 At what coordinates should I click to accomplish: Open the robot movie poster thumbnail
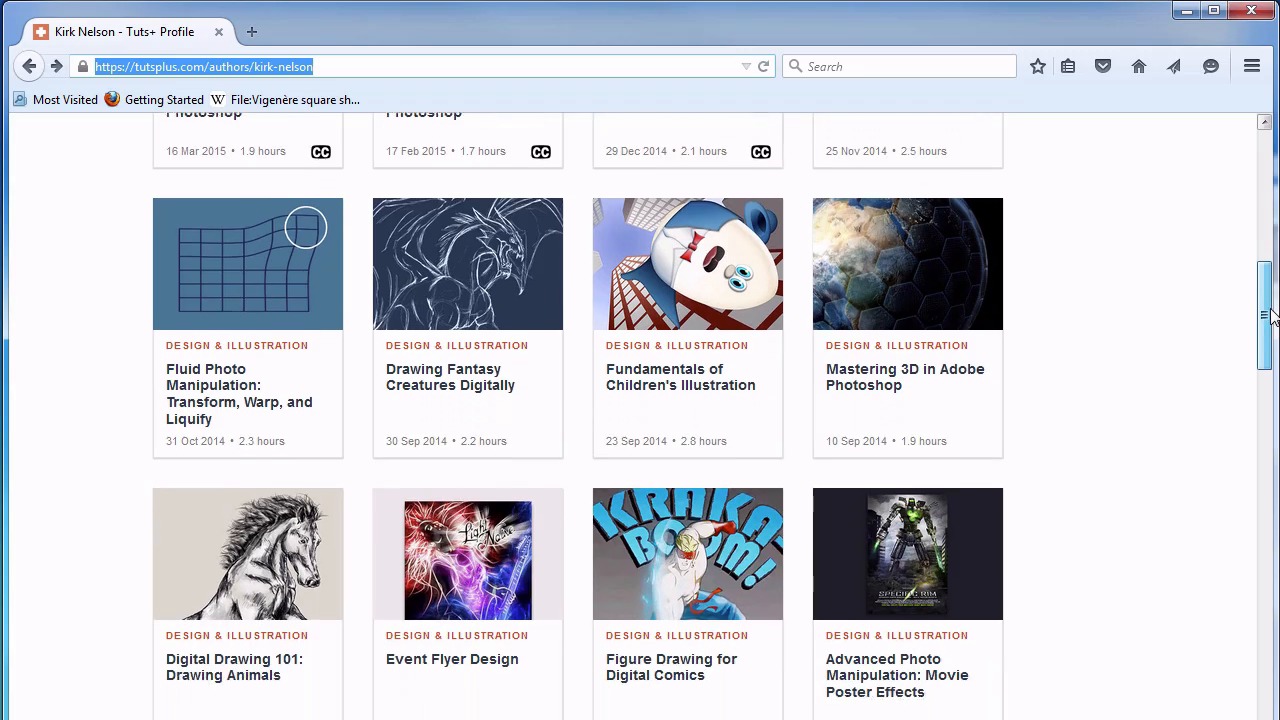tap(908, 554)
